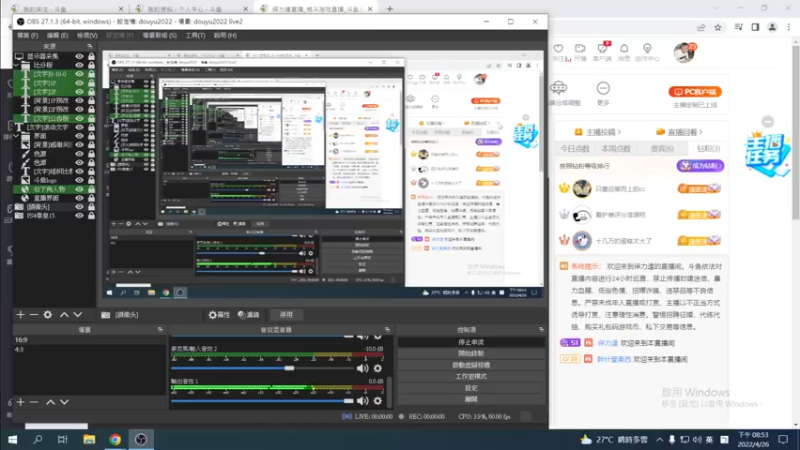Pop out the 控制項 controls dock
The width and height of the screenshot is (800, 450).
coord(541,330)
